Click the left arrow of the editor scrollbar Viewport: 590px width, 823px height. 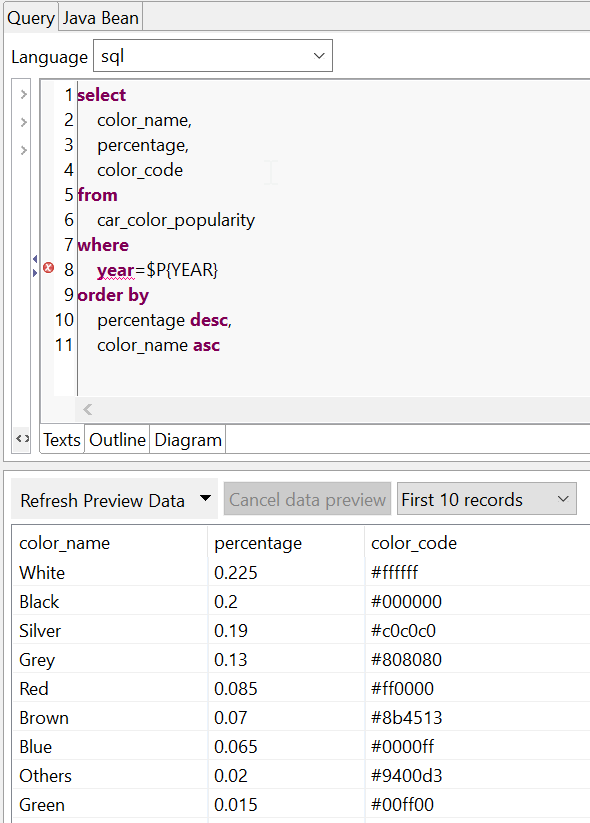click(x=87, y=409)
